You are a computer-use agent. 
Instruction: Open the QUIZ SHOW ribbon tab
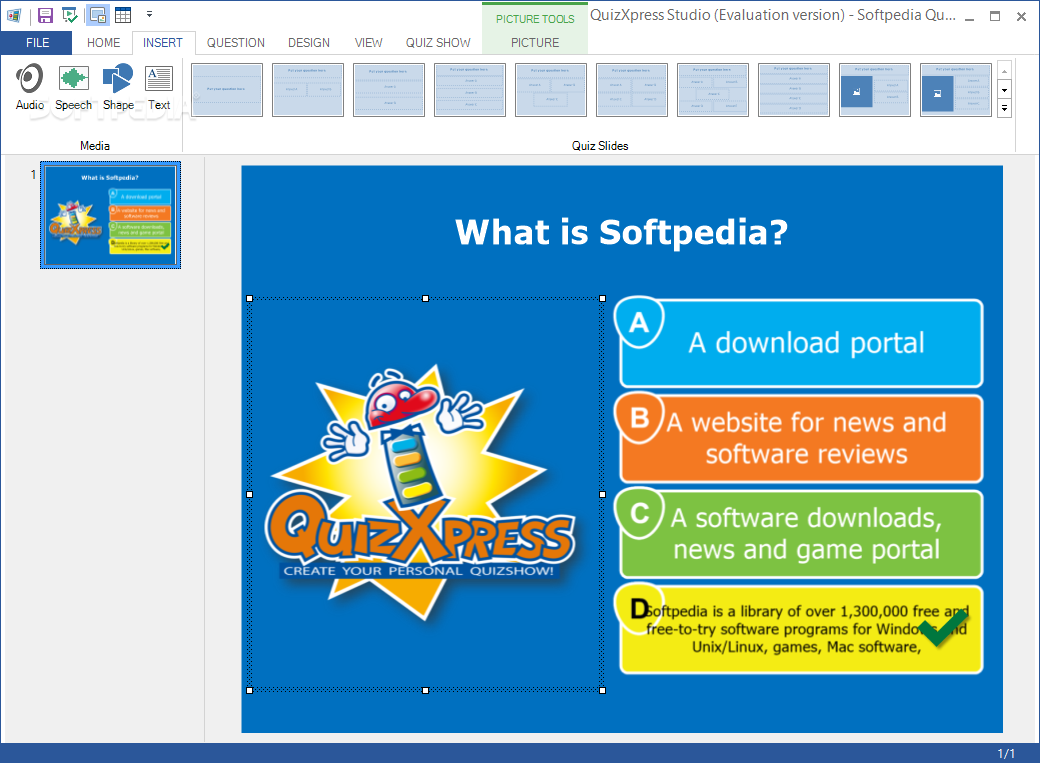pos(438,42)
